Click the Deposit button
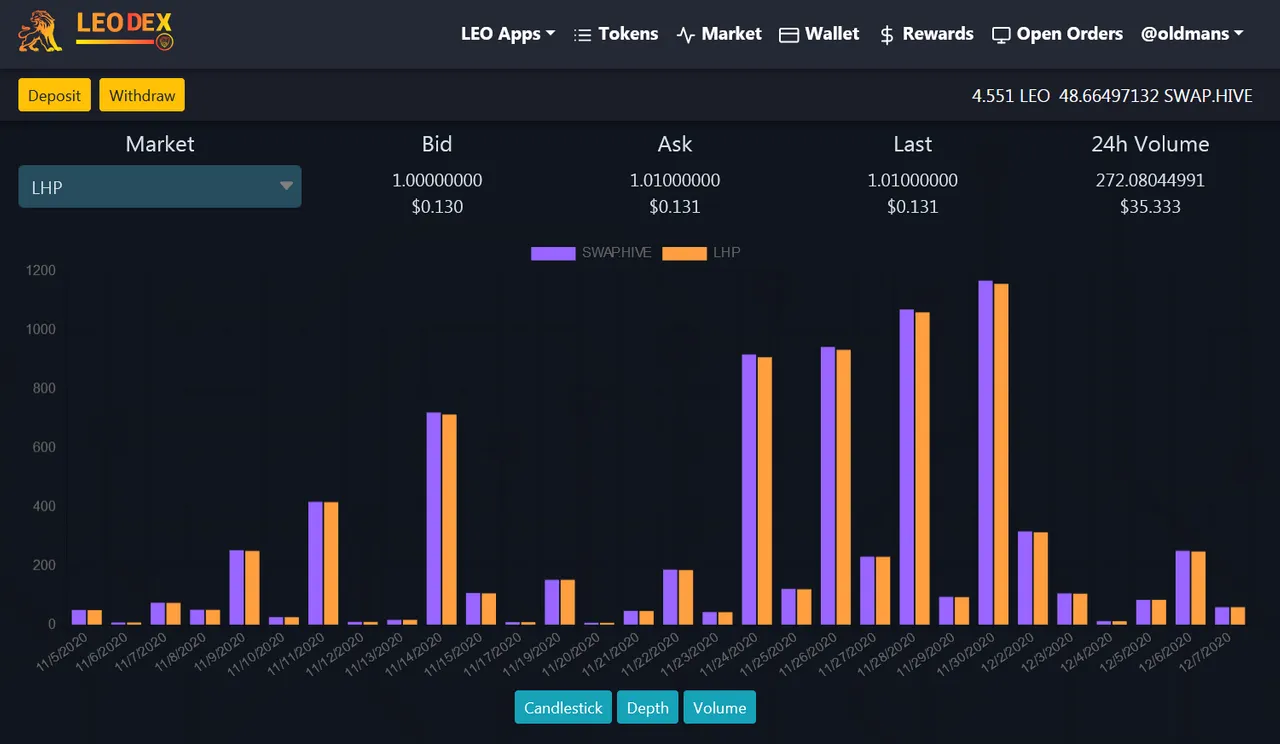The width and height of the screenshot is (1280, 744). (54, 96)
